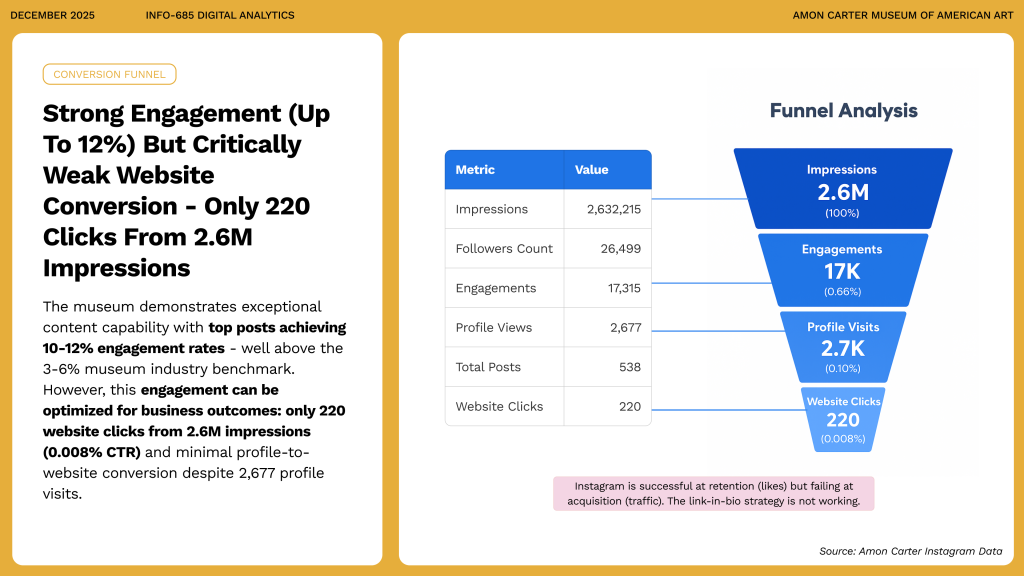Click the Followers Count table row label
Viewport: 1024px width, 576px height.
pyautogui.click(x=504, y=249)
